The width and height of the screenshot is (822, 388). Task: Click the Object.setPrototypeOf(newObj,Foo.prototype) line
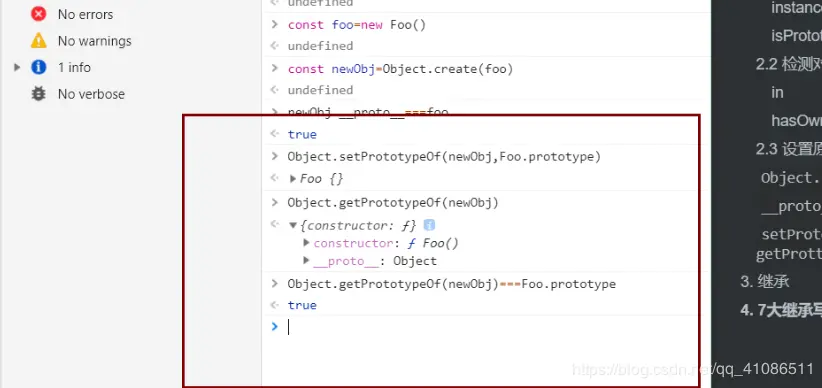(x=444, y=156)
